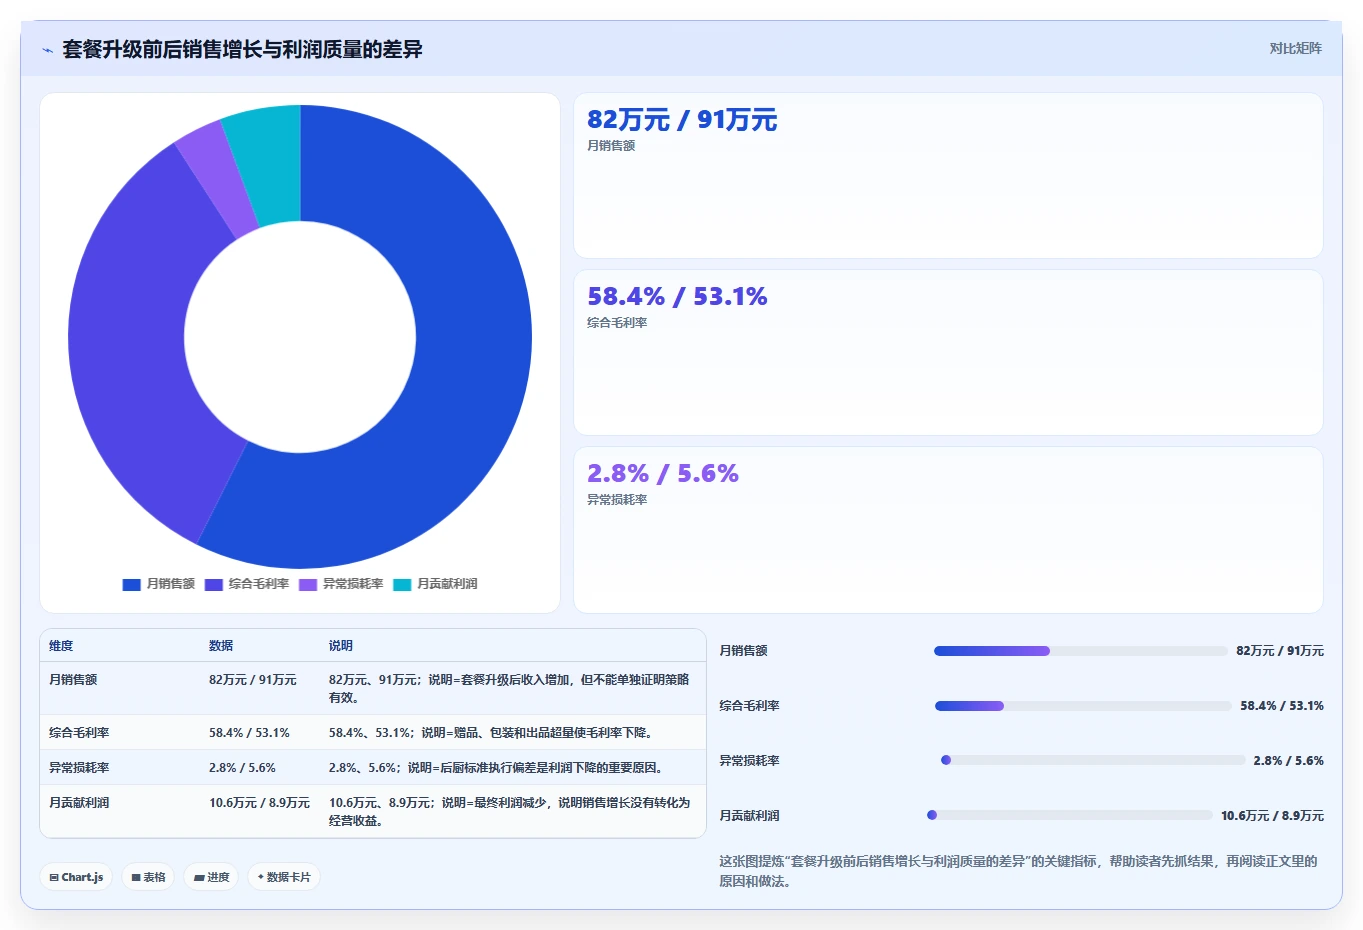Open the 82万元 / 91万元 data card
The width and height of the screenshot is (1363, 930).
pos(948,176)
